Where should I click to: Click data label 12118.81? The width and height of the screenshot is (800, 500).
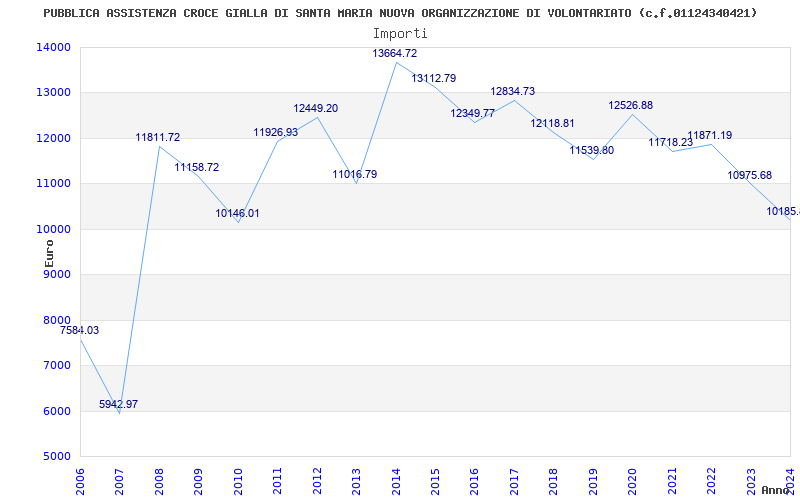[552, 123]
